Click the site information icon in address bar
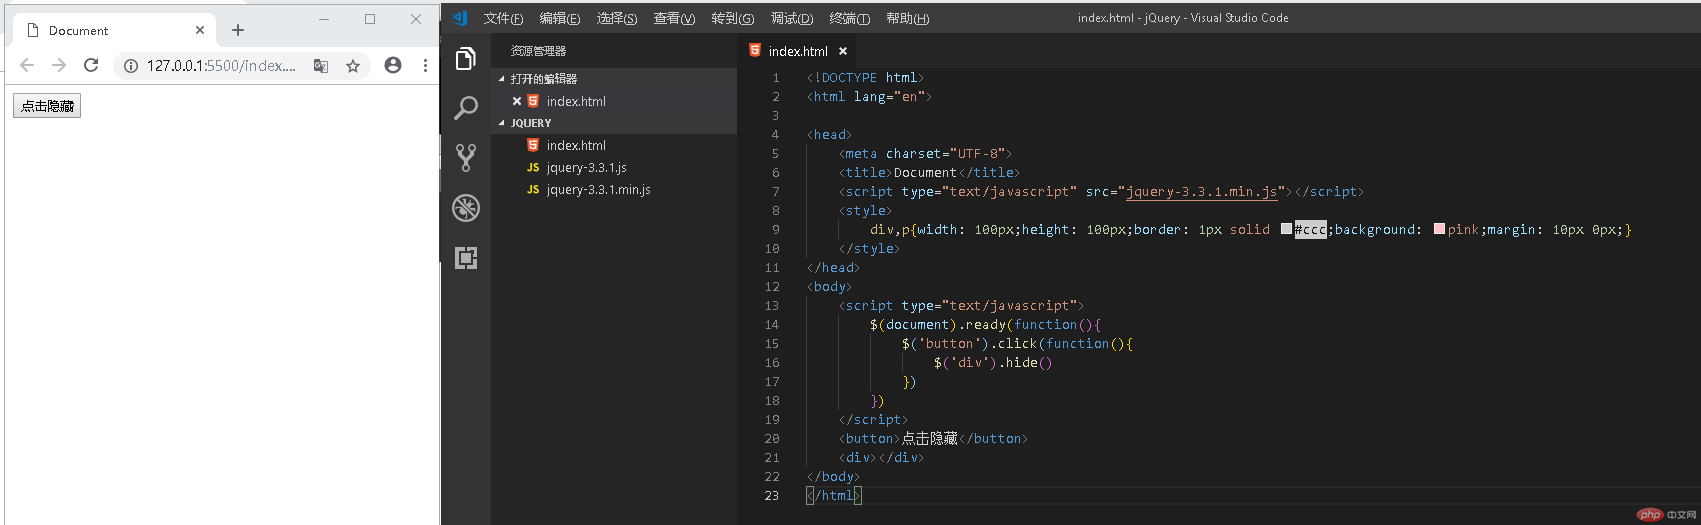Image resolution: width=1701 pixels, height=525 pixels. pyautogui.click(x=130, y=66)
